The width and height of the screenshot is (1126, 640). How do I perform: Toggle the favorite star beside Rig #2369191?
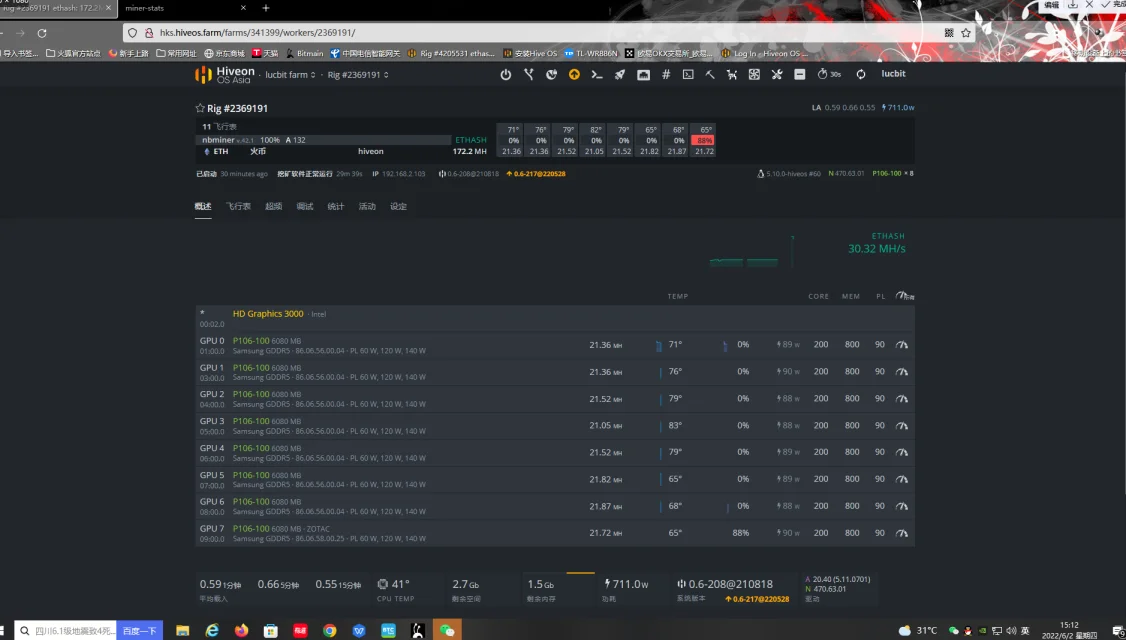(x=200, y=108)
